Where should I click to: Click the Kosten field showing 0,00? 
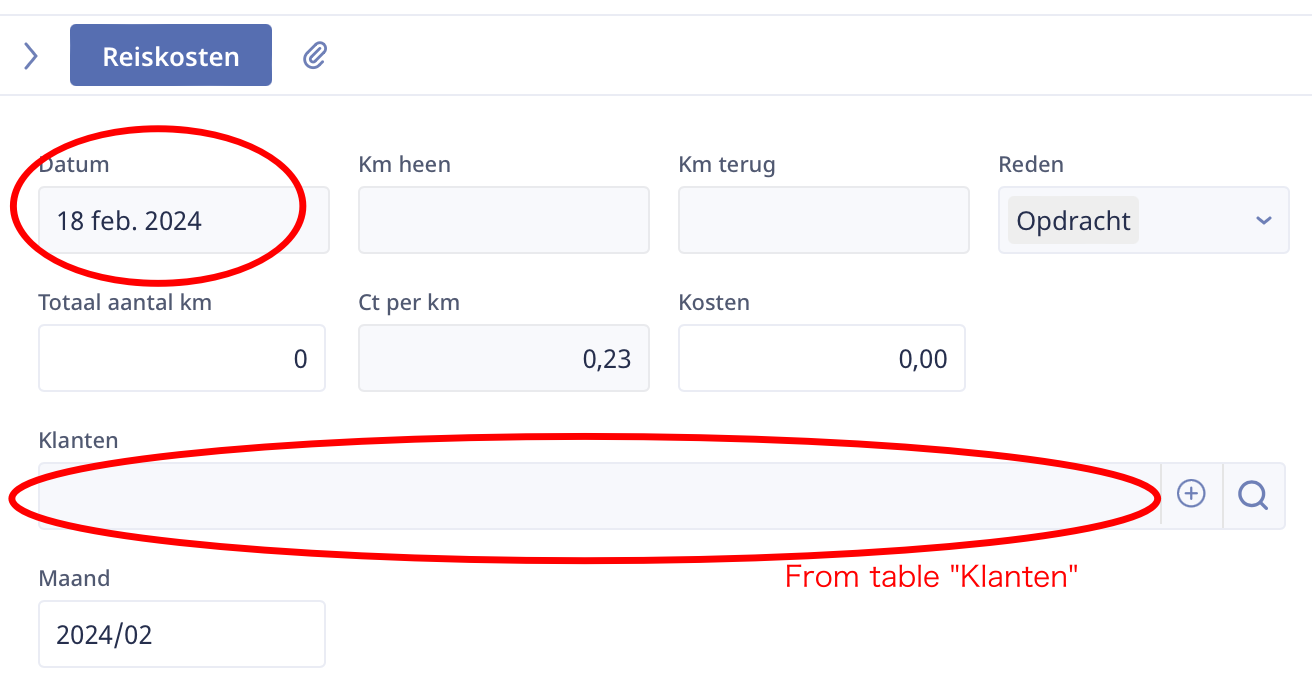pyautogui.click(x=822, y=358)
